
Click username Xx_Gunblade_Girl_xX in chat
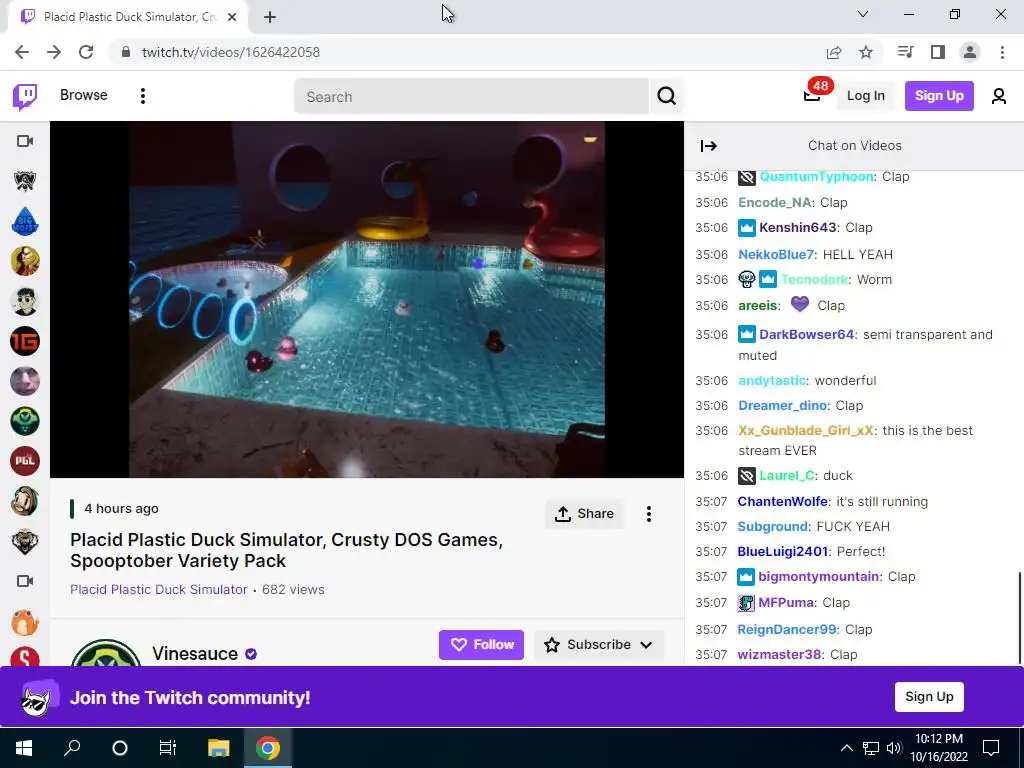[805, 430]
